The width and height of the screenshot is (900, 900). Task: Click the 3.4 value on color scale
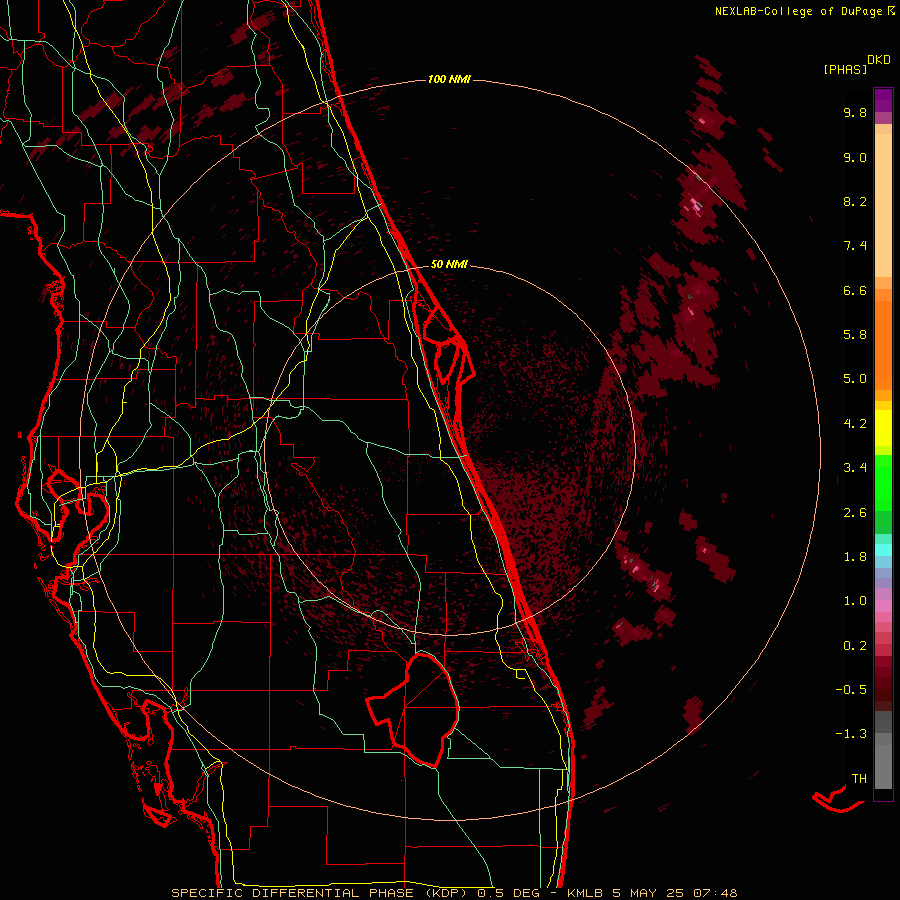click(855, 468)
